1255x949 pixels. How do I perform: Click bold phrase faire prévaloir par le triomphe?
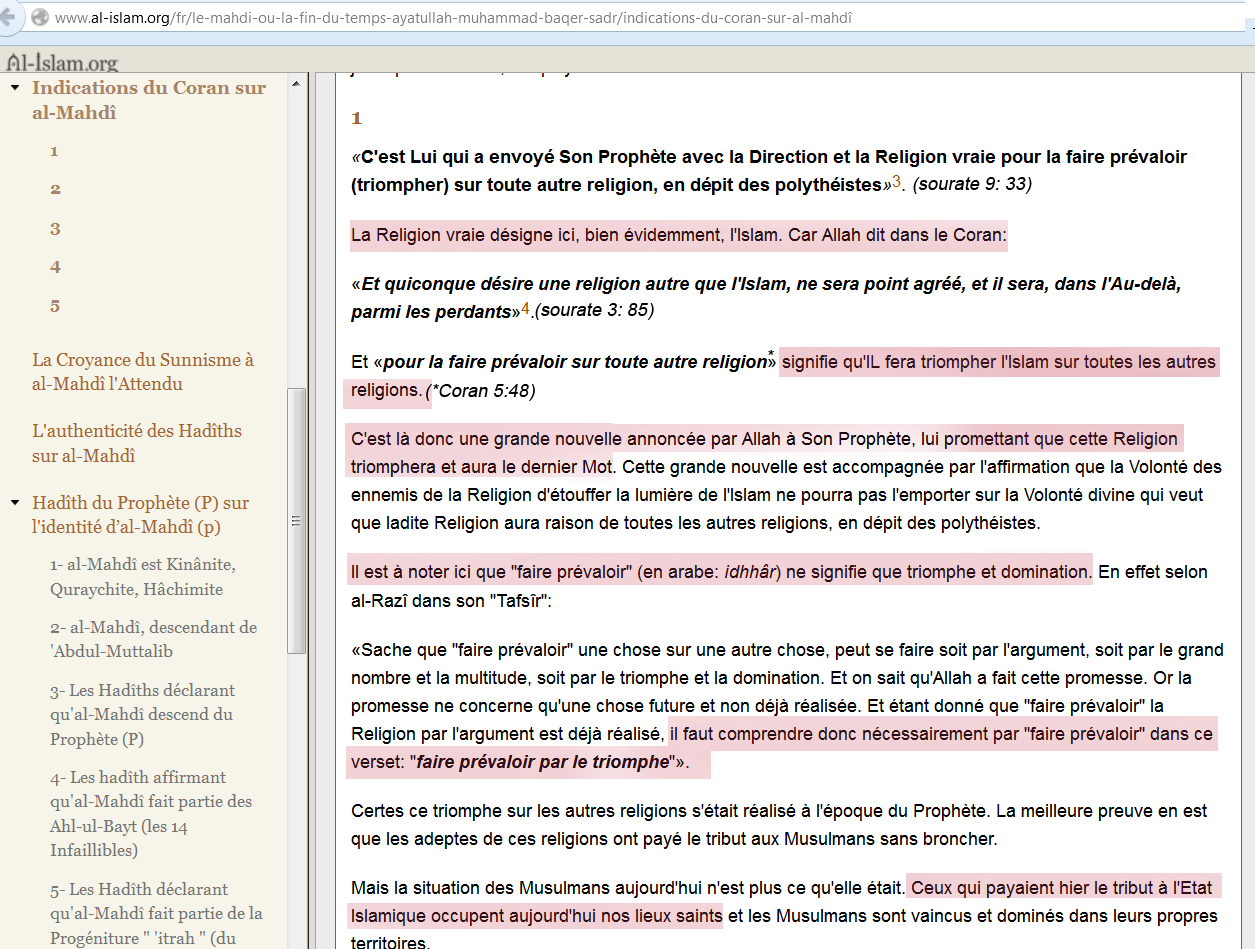point(542,763)
